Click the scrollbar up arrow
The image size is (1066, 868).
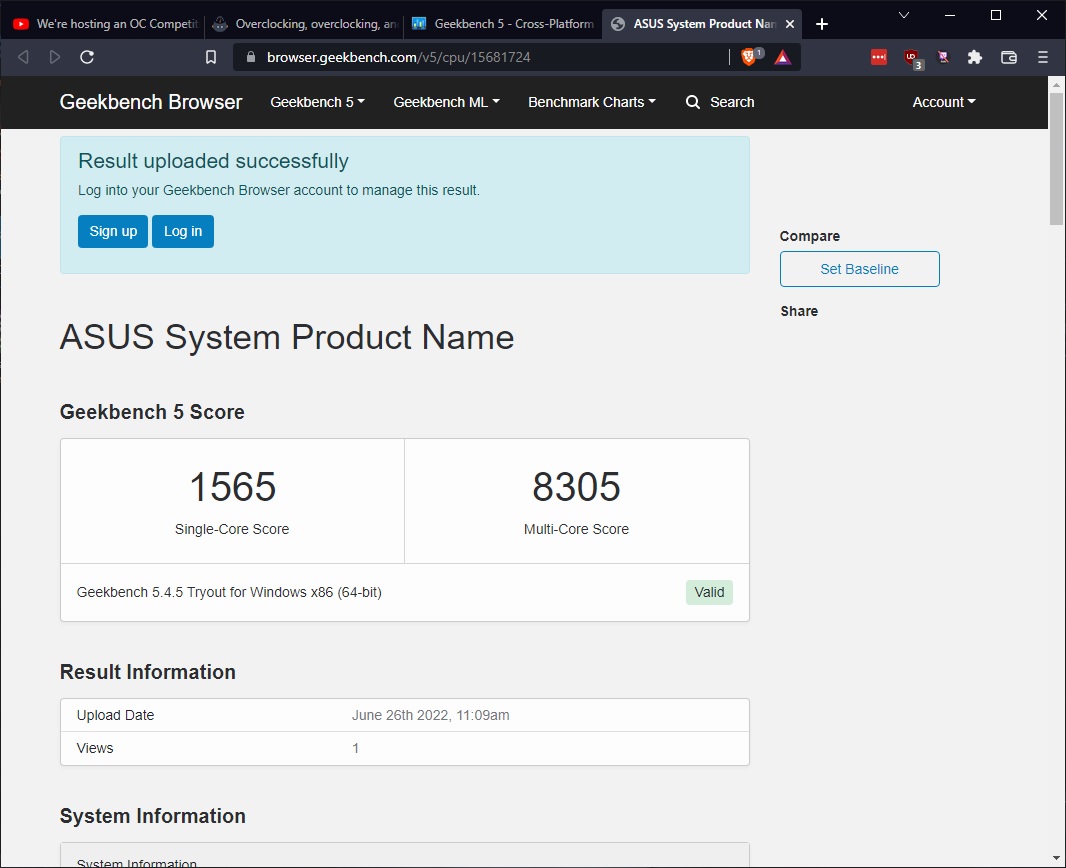(1056, 84)
